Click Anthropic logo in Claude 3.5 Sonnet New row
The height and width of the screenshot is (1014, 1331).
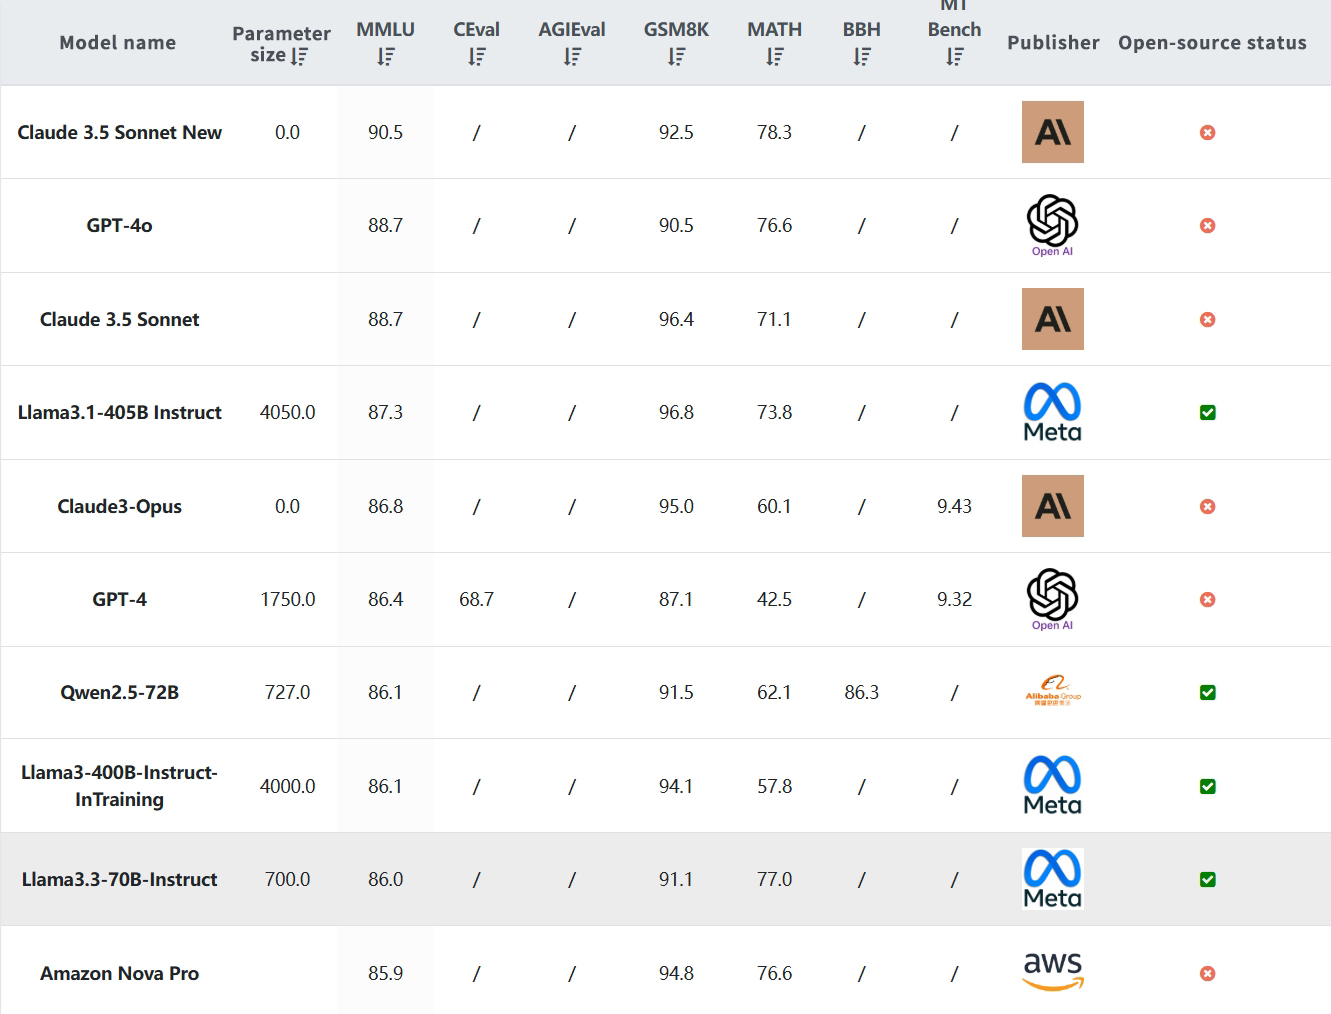(x=1052, y=132)
